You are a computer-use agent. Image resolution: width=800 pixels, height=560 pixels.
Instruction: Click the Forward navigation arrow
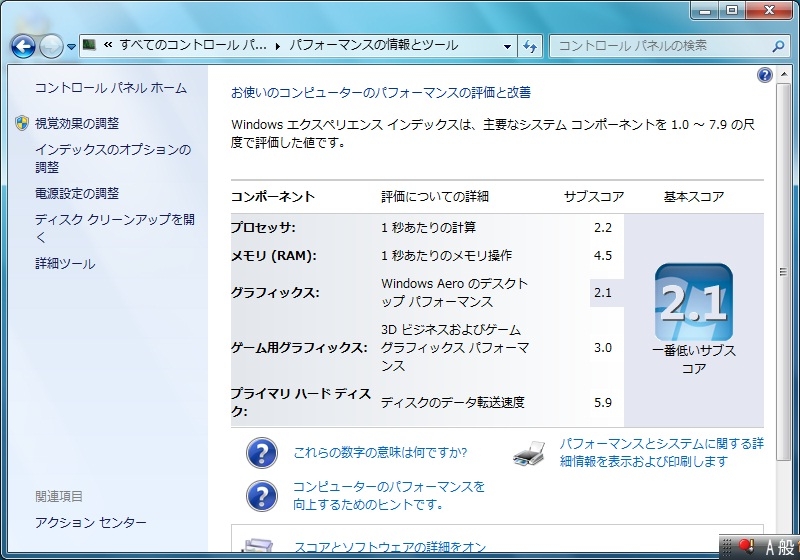[x=51, y=47]
